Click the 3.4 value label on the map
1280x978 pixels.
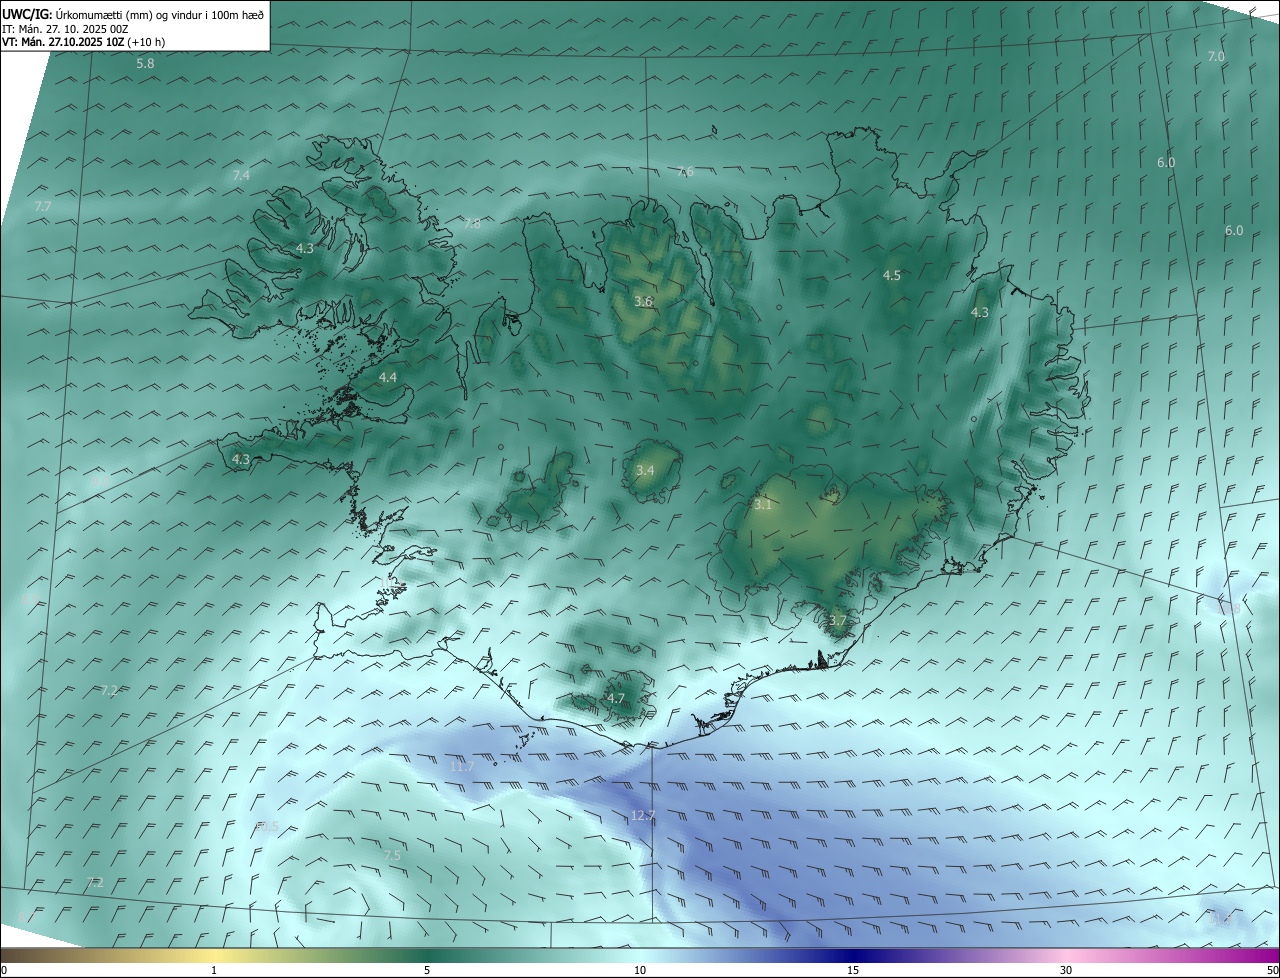[645, 471]
